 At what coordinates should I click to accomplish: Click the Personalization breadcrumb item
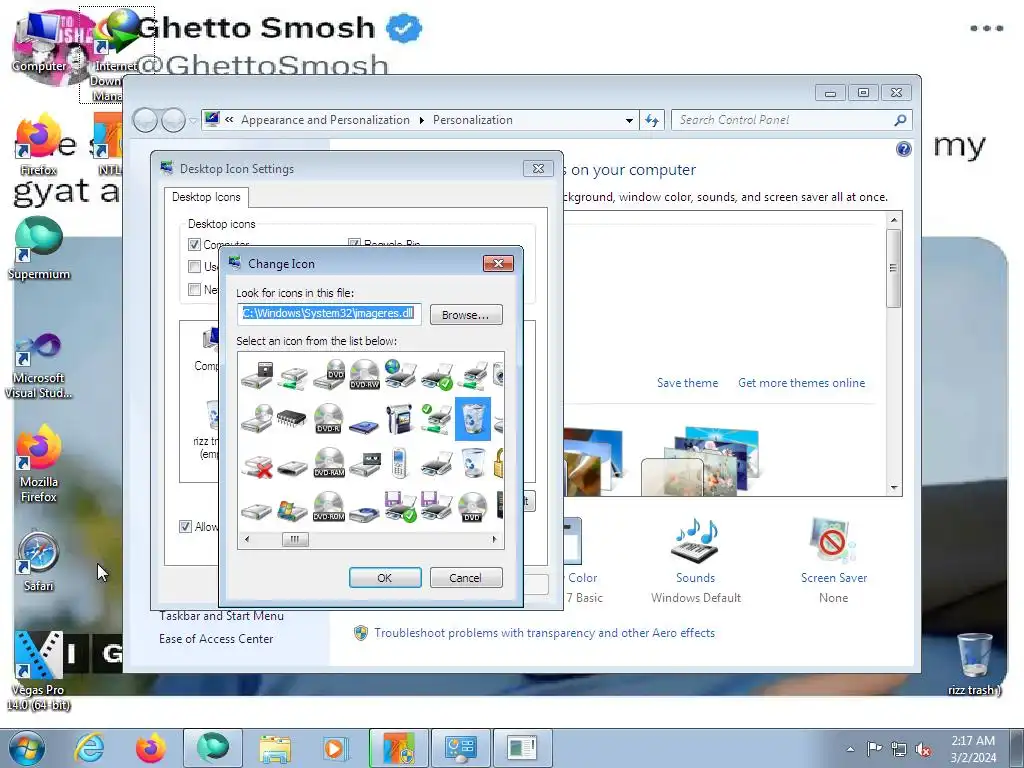point(473,120)
